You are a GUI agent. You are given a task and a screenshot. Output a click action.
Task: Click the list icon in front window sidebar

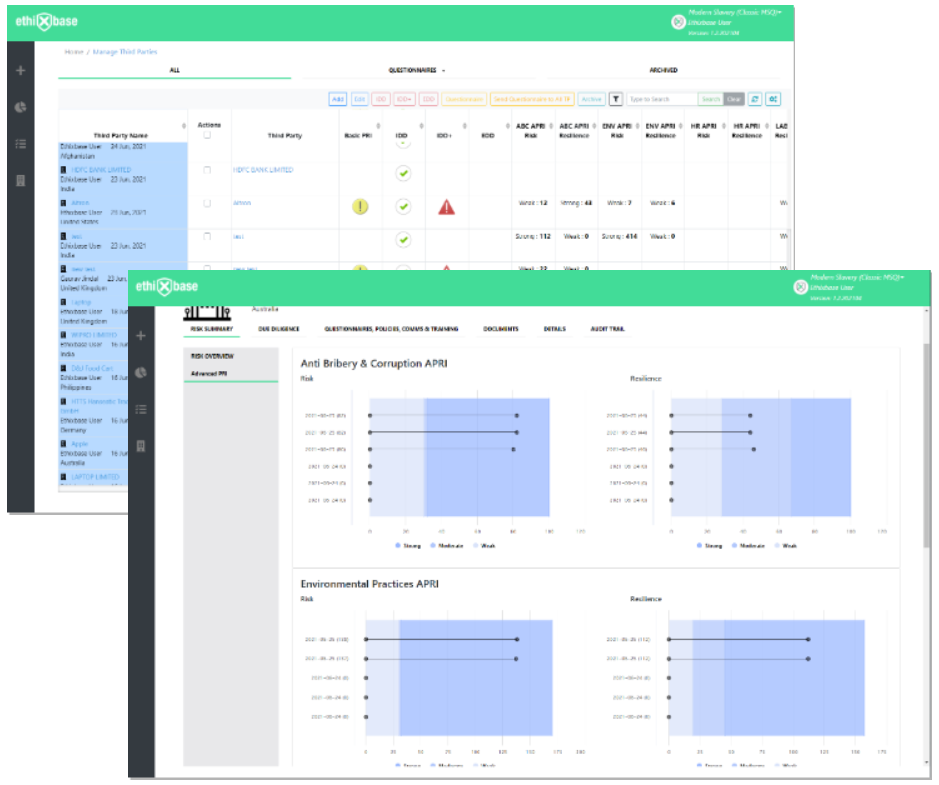(141, 410)
